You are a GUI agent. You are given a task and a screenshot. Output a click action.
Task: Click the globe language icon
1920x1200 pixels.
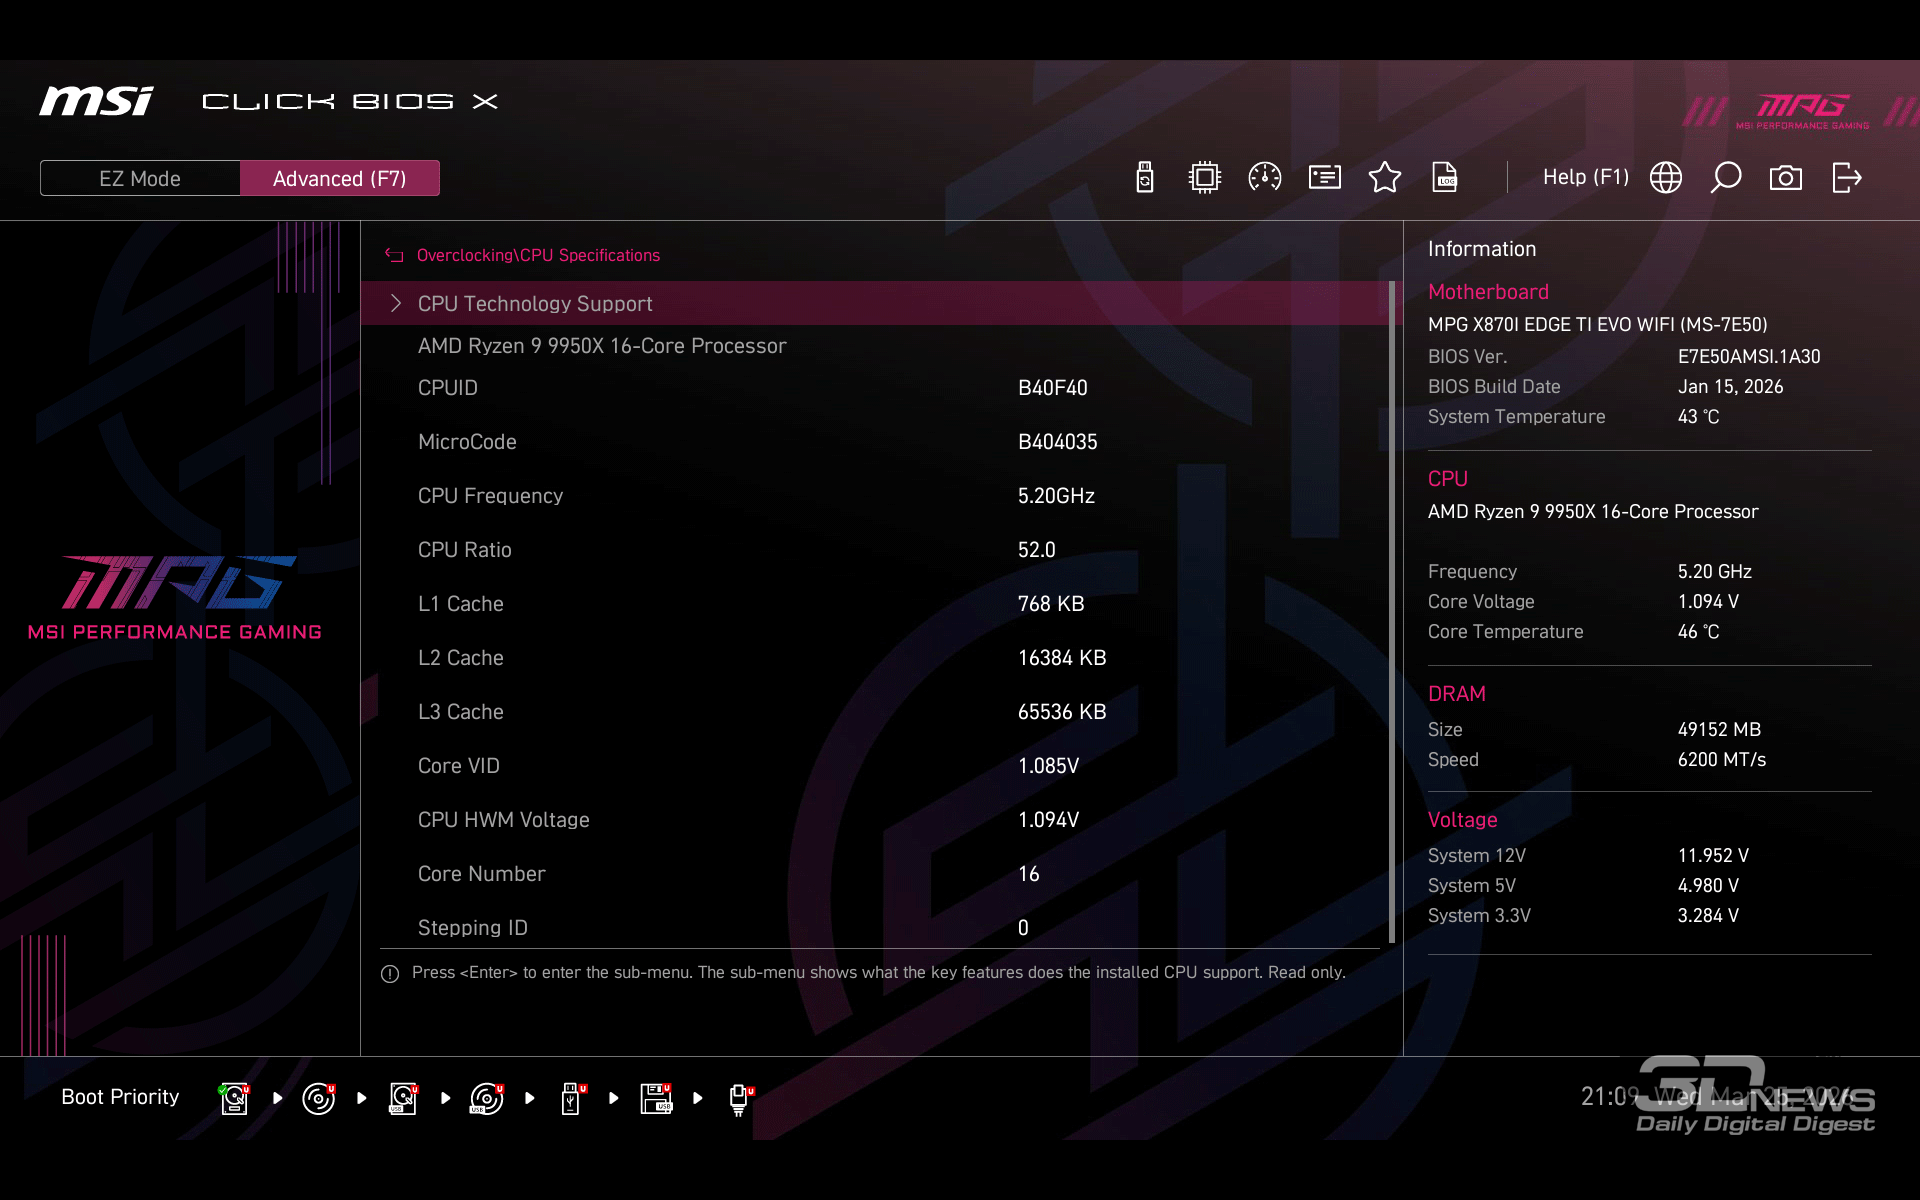click(1666, 178)
